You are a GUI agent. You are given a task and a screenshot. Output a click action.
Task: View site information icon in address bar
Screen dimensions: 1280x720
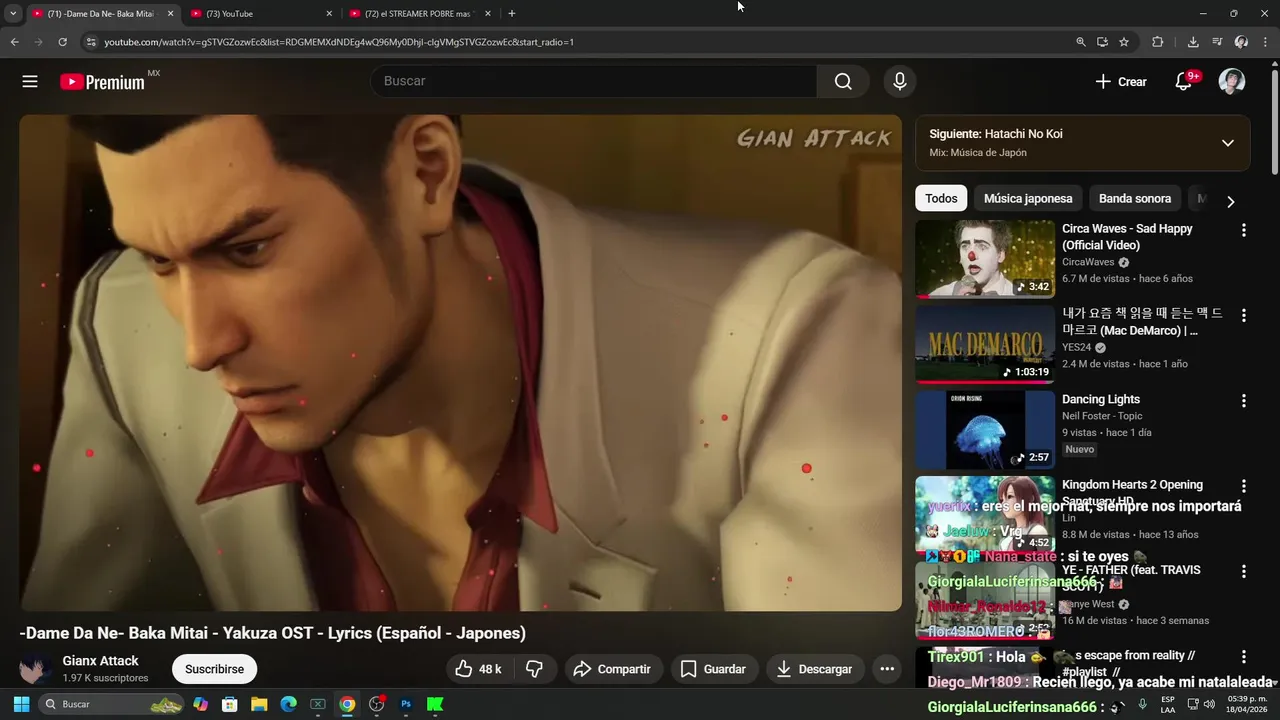[91, 42]
